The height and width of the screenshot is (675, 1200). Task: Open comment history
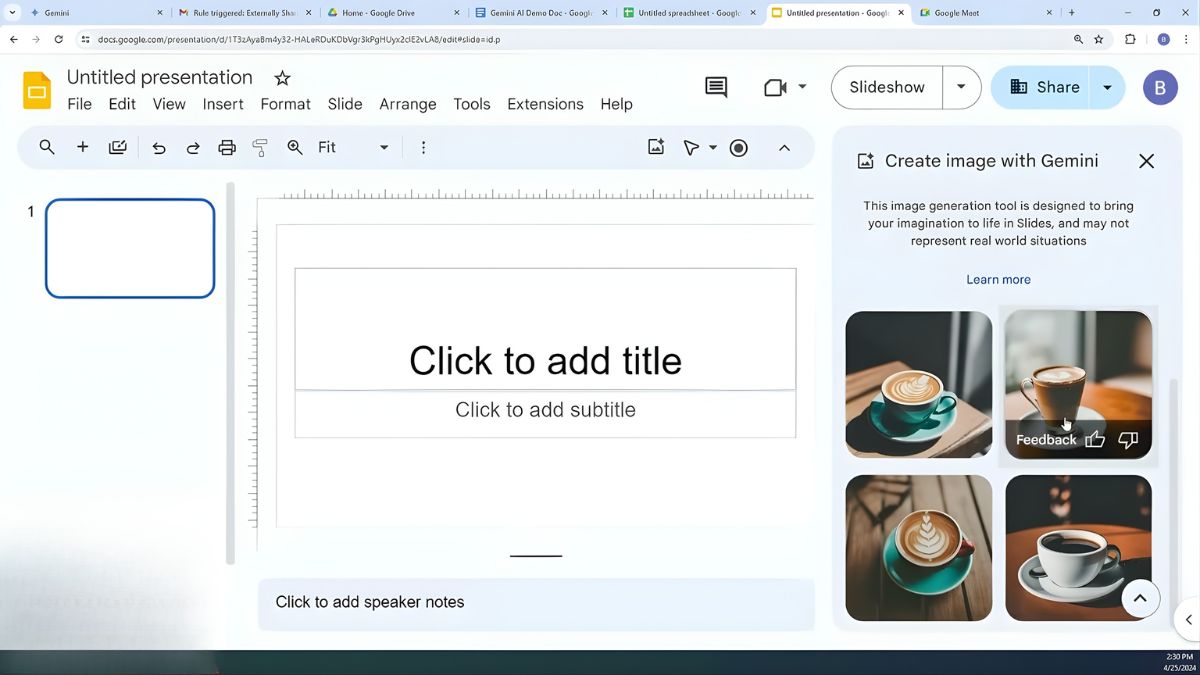(x=715, y=87)
